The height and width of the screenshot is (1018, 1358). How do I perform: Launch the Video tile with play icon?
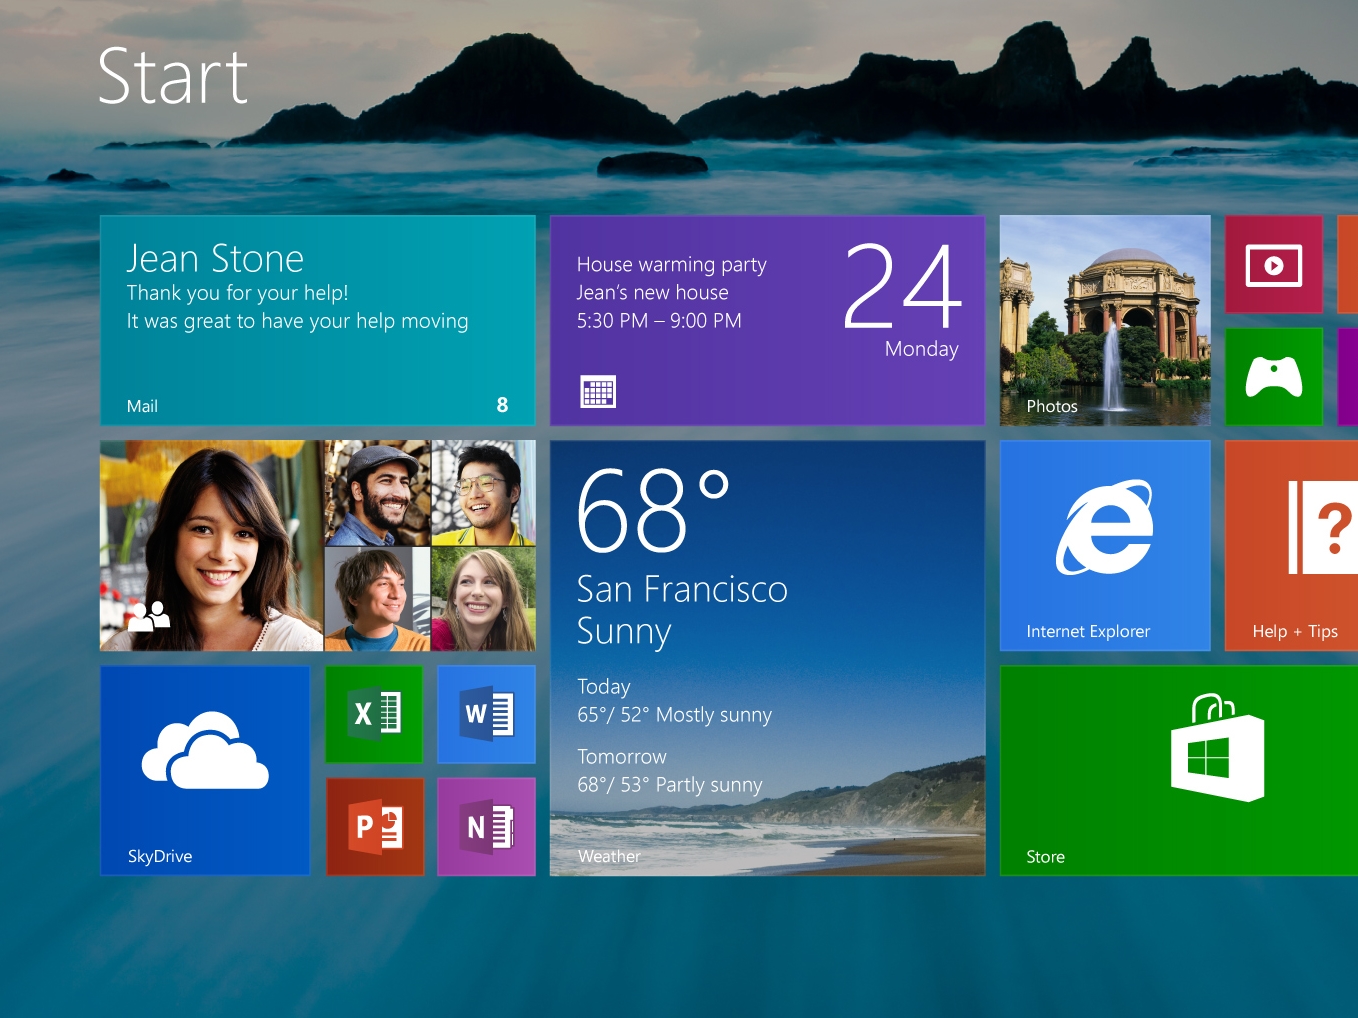[1274, 264]
